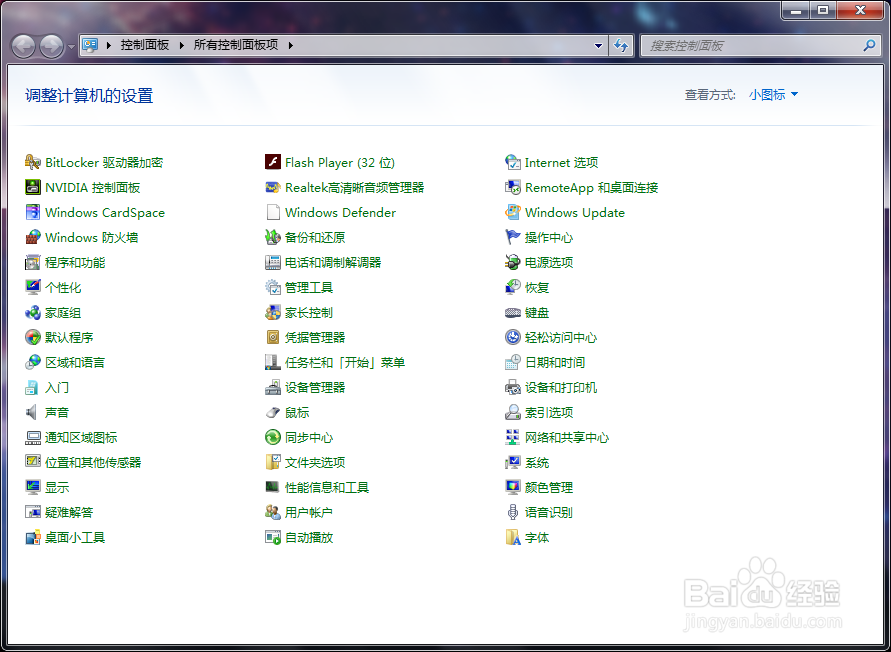Click the 鼠标 mouse icon

(x=273, y=413)
